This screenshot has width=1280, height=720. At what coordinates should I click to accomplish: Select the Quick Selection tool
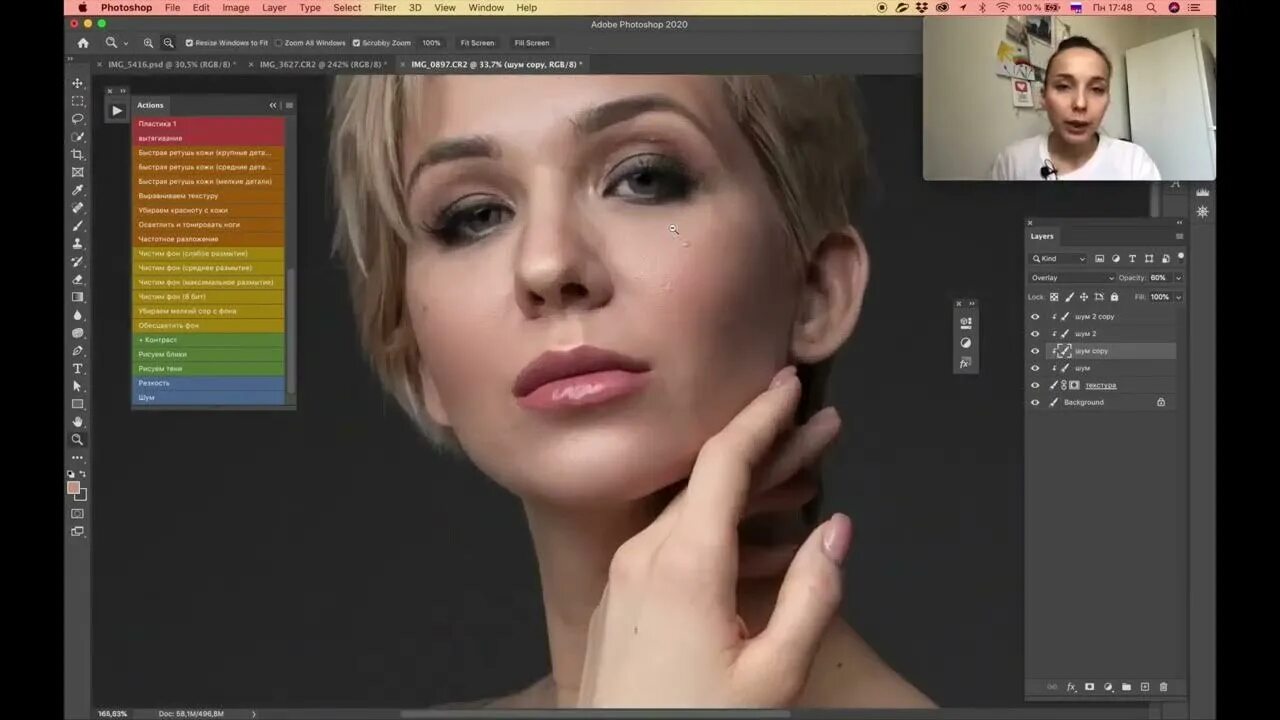(x=77, y=137)
